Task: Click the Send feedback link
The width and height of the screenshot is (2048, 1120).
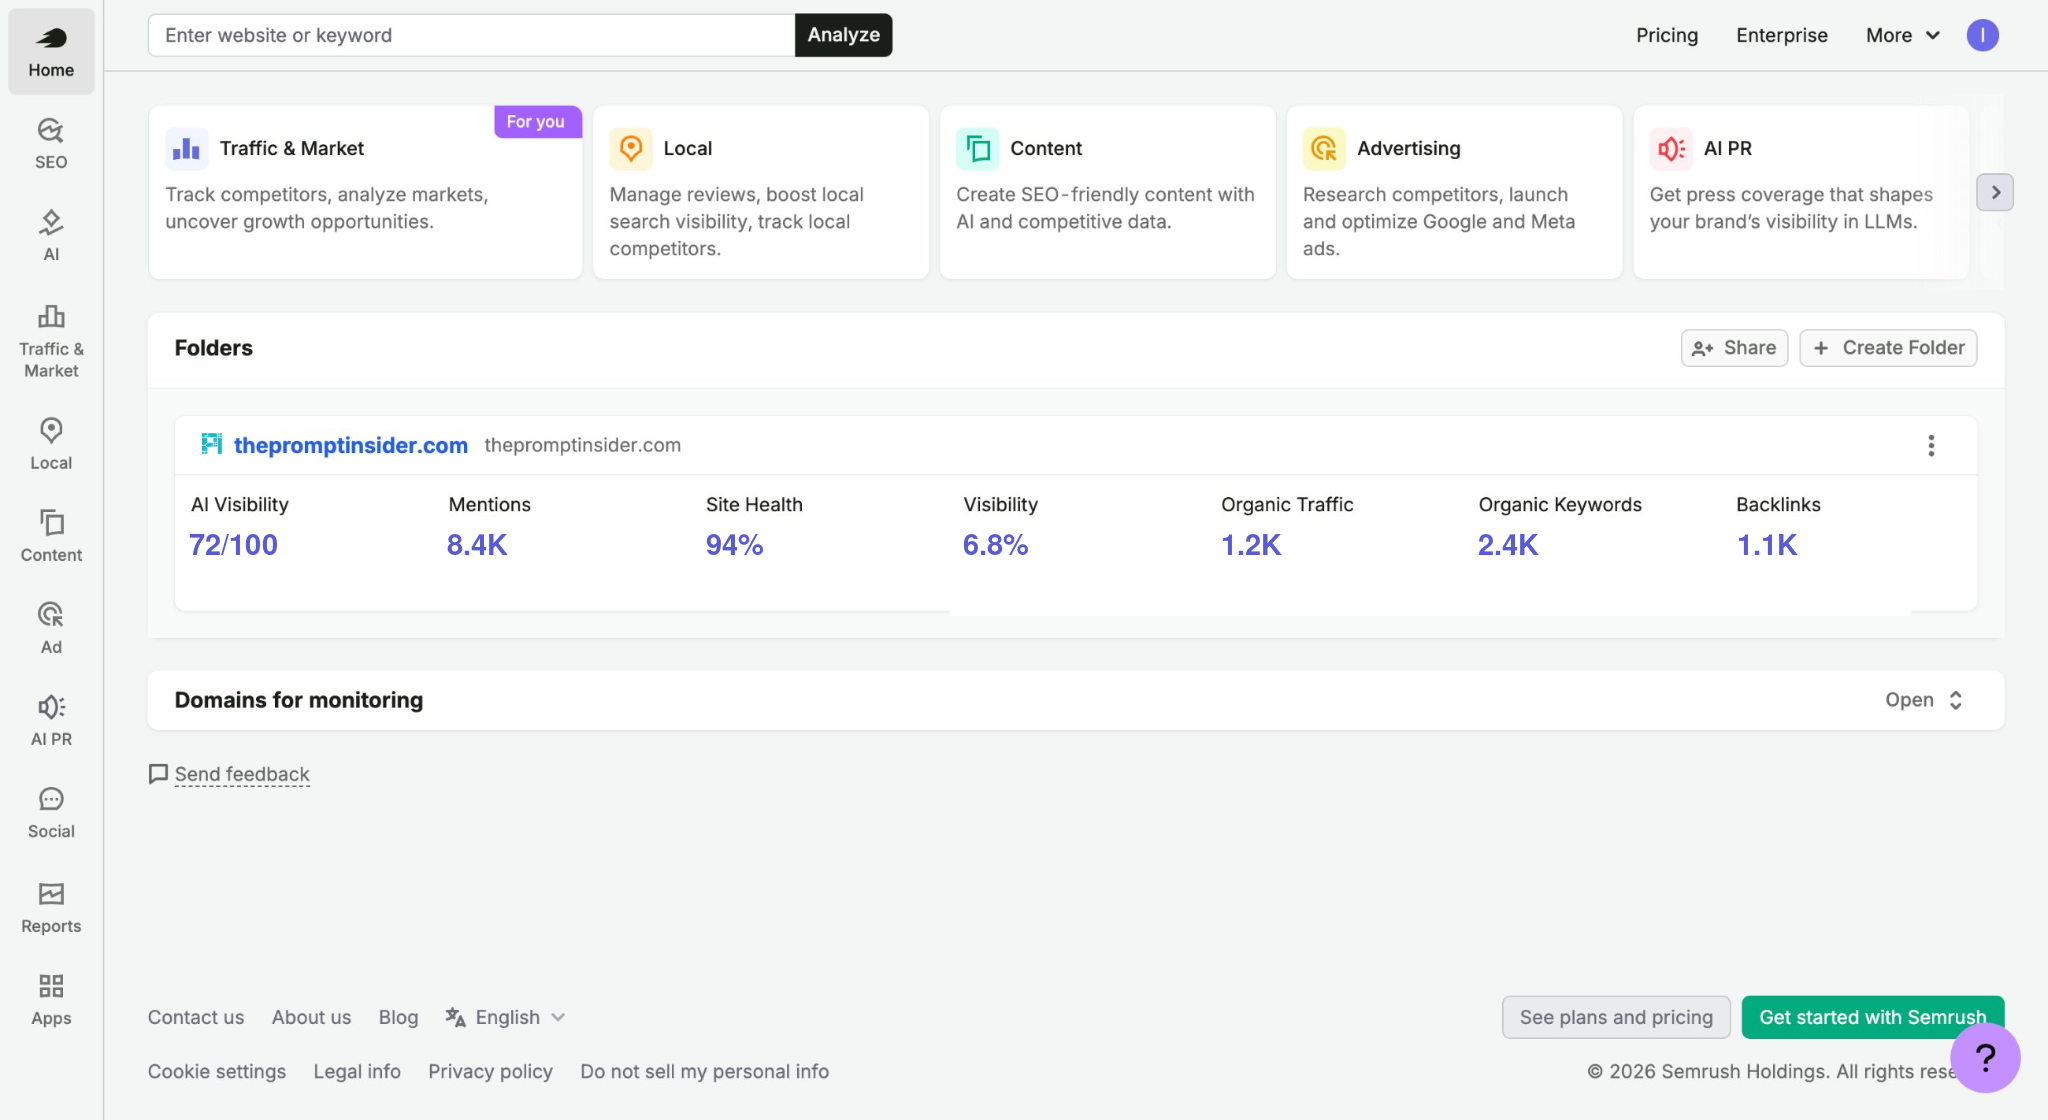Action: click(x=242, y=774)
